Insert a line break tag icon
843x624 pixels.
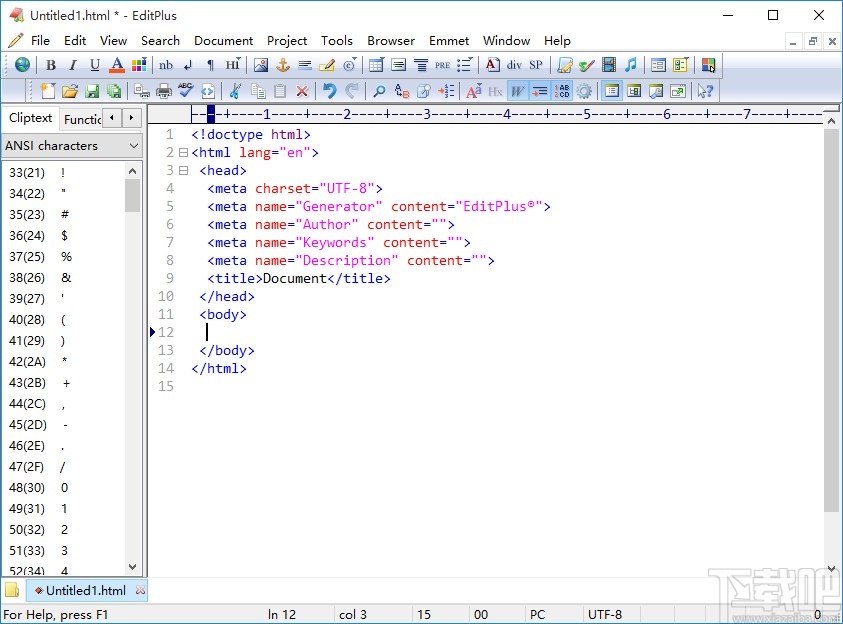[188, 65]
